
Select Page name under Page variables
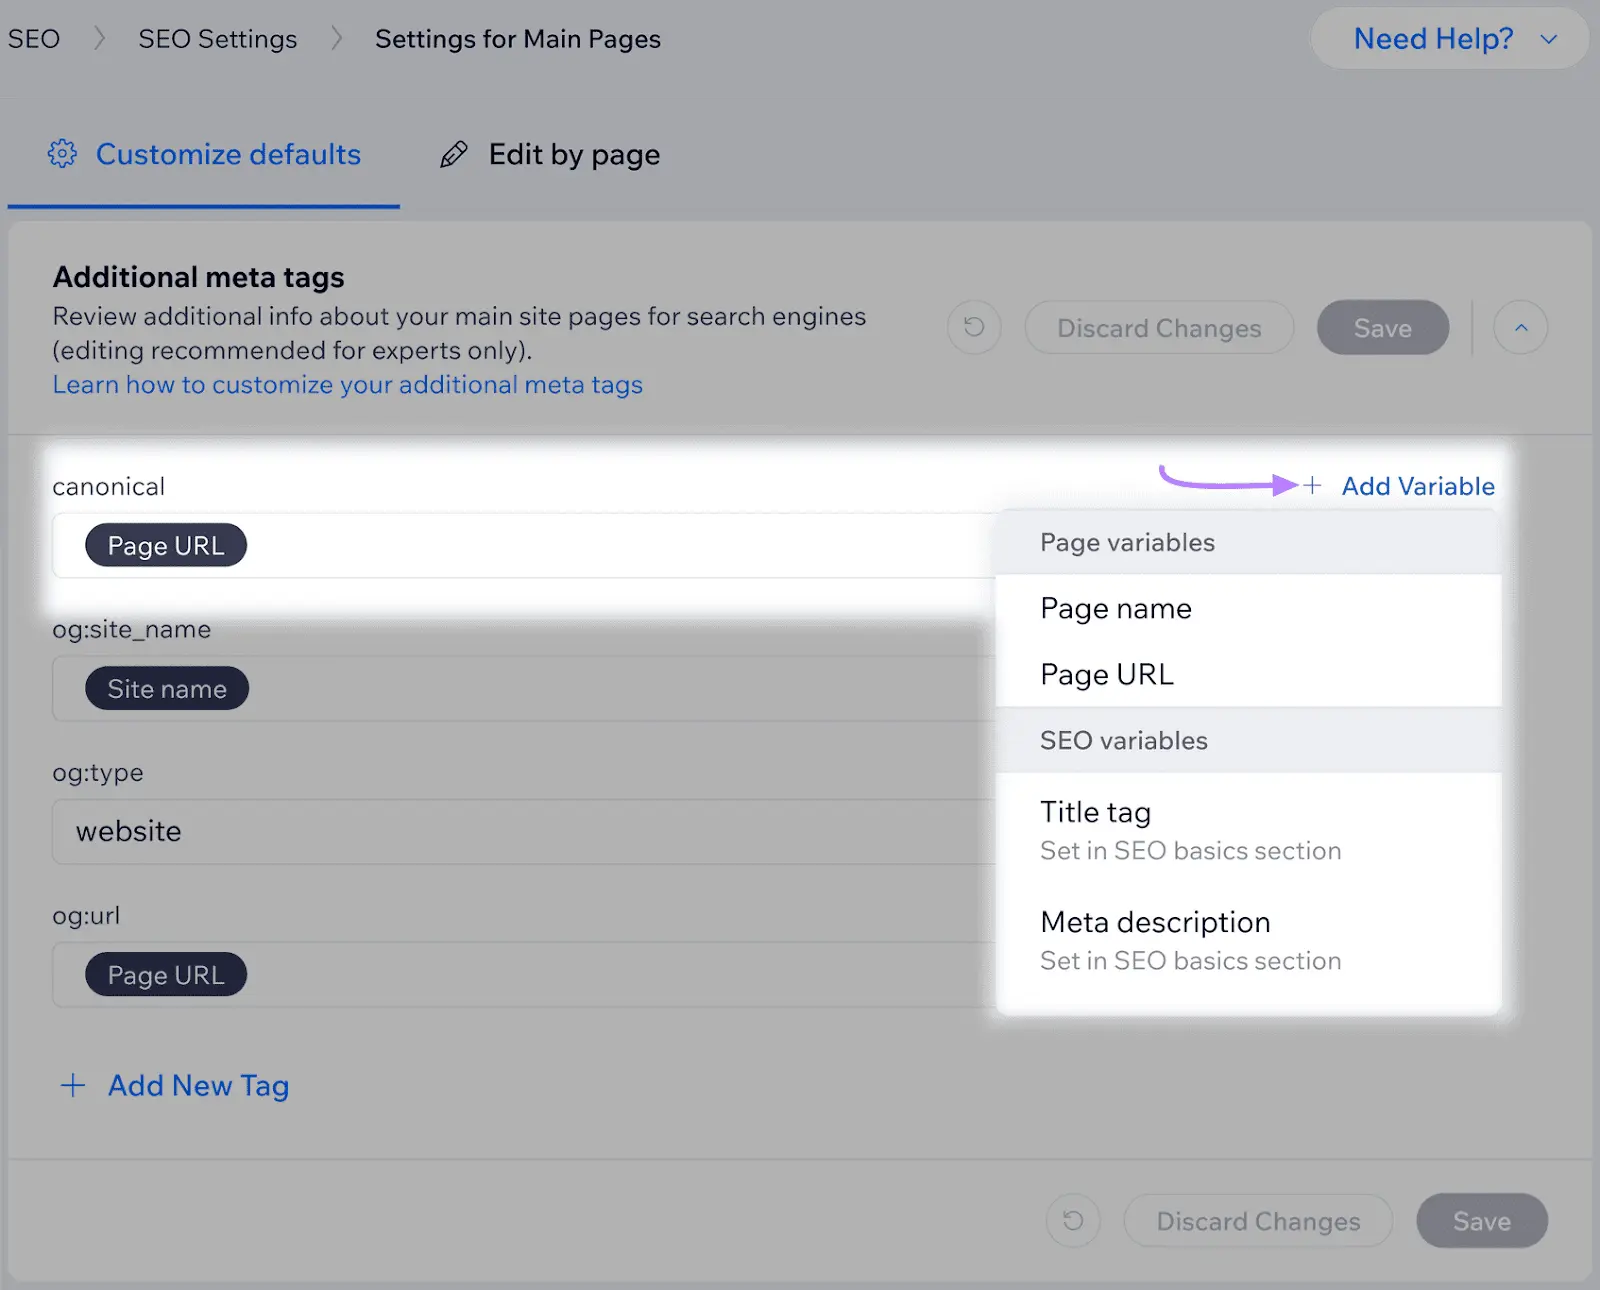(x=1115, y=608)
